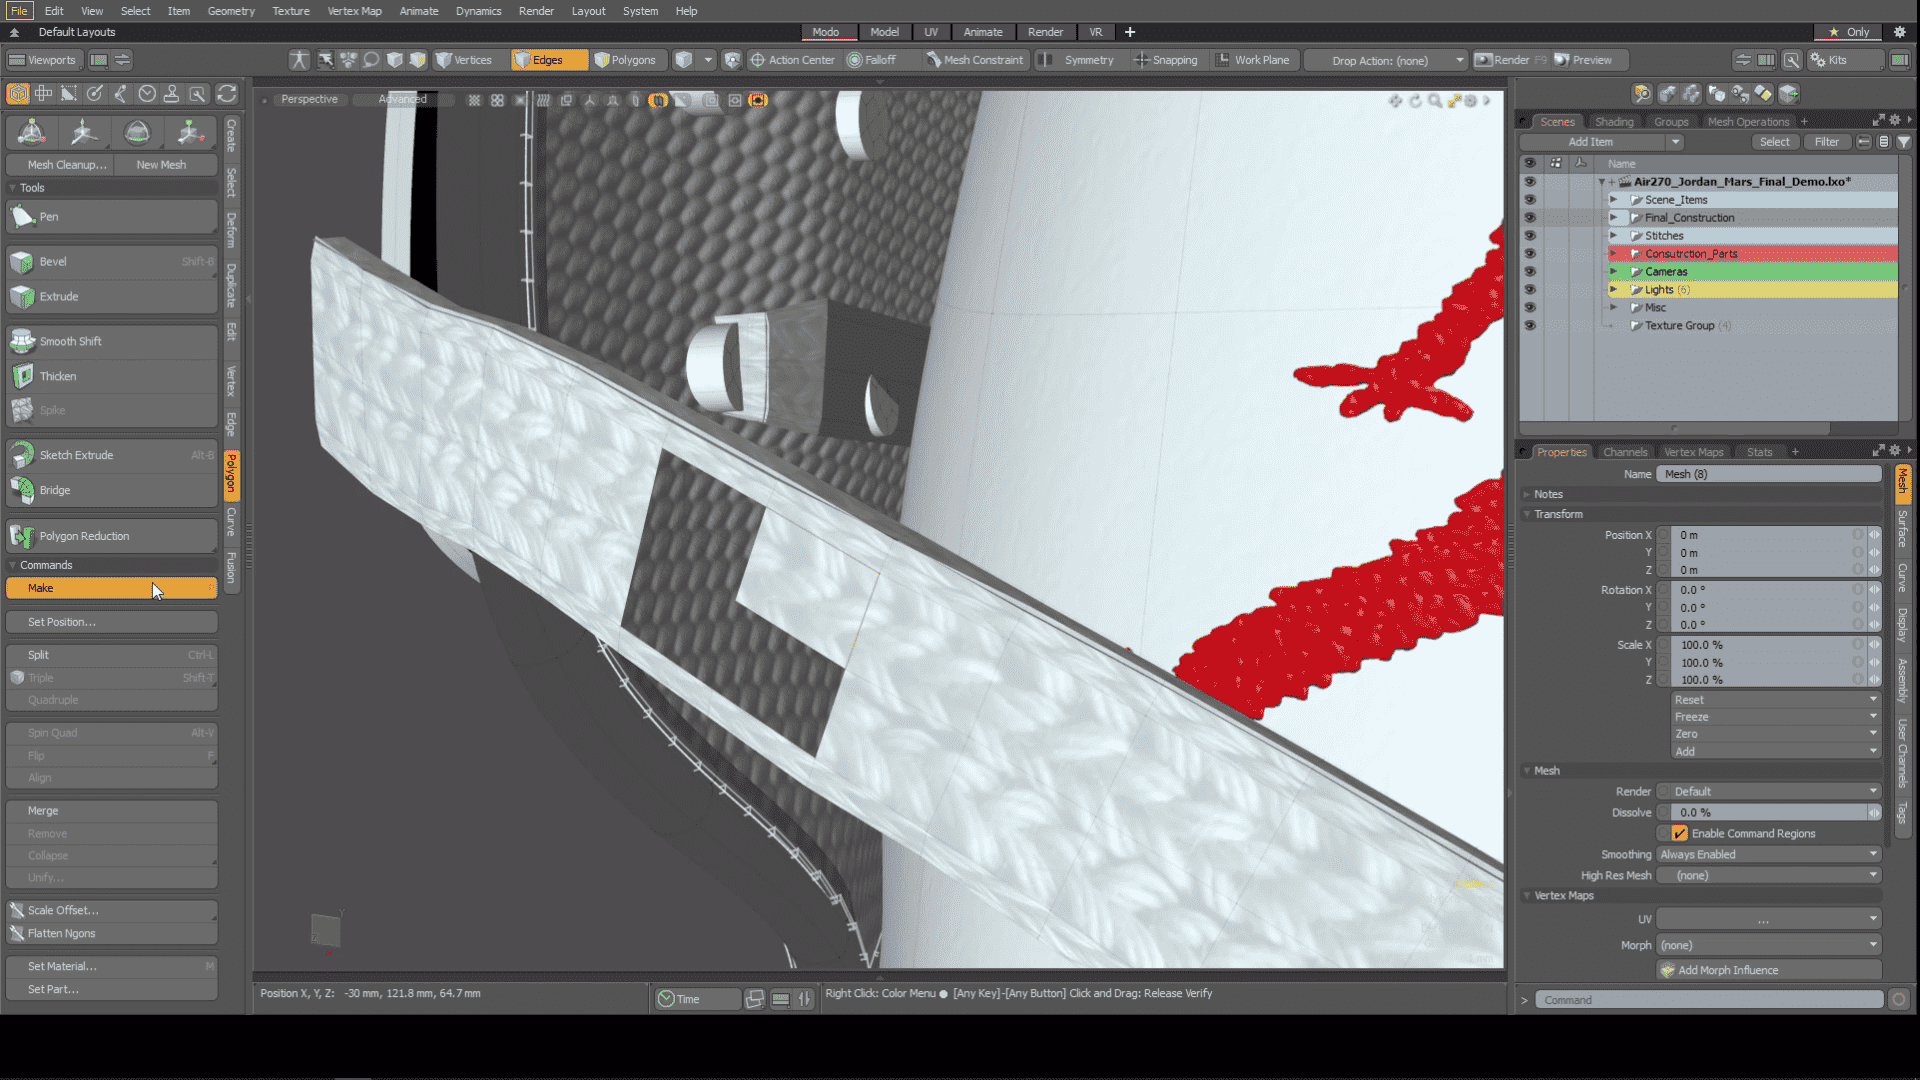The width and height of the screenshot is (1920, 1080).
Task: Toggle Enable Command Regions checkbox
Action: coord(1680,834)
